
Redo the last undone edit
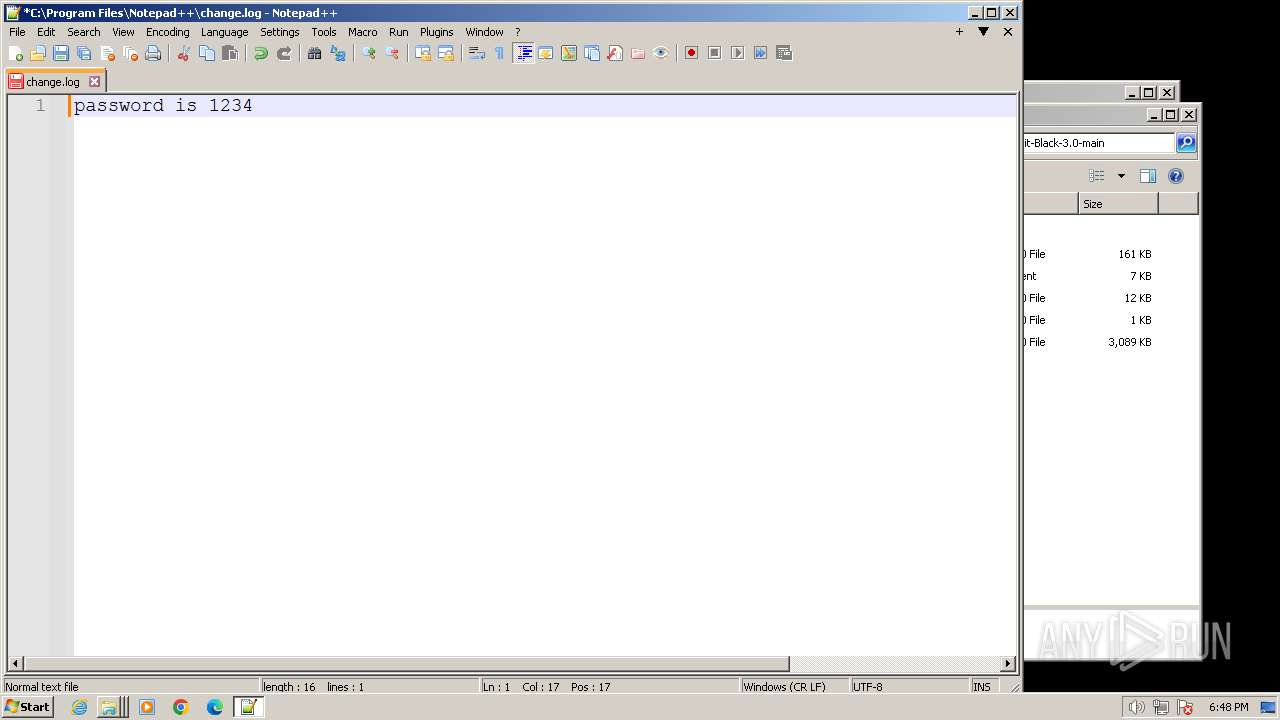(284, 53)
